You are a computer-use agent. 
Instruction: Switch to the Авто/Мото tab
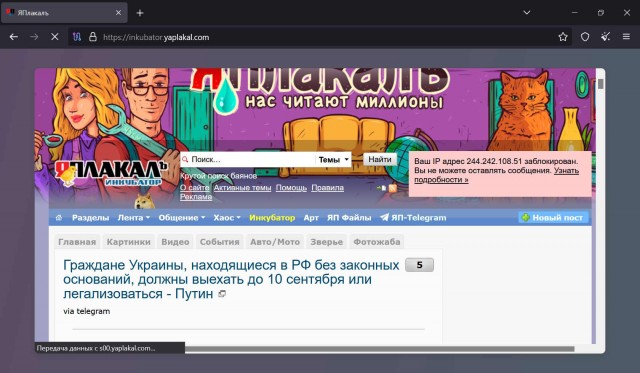(275, 242)
